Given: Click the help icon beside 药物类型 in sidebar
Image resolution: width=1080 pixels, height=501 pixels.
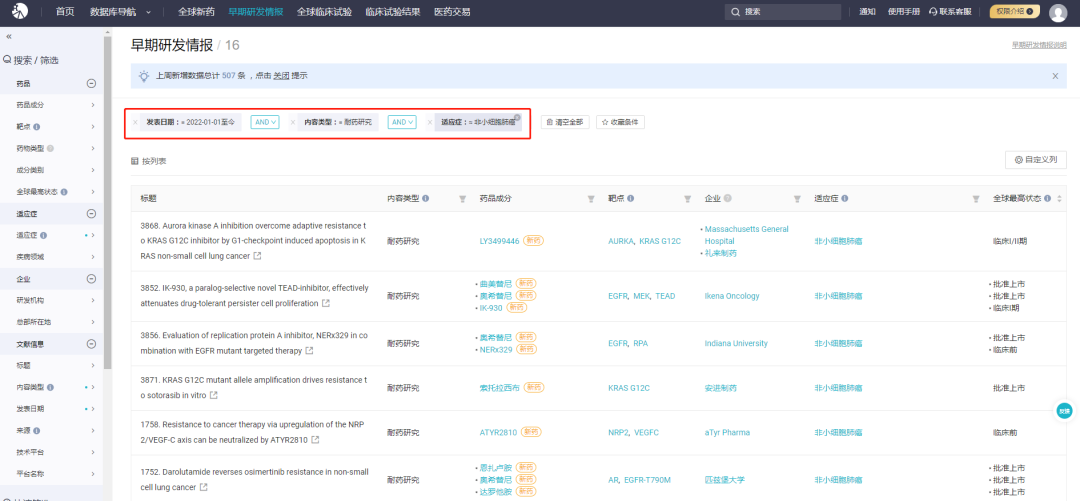Looking at the screenshot, I should [x=50, y=148].
